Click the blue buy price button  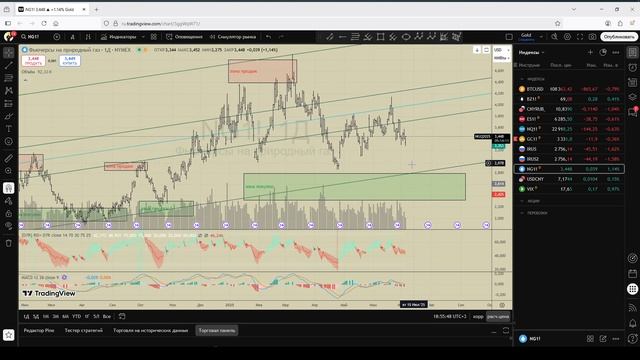click(x=70, y=61)
